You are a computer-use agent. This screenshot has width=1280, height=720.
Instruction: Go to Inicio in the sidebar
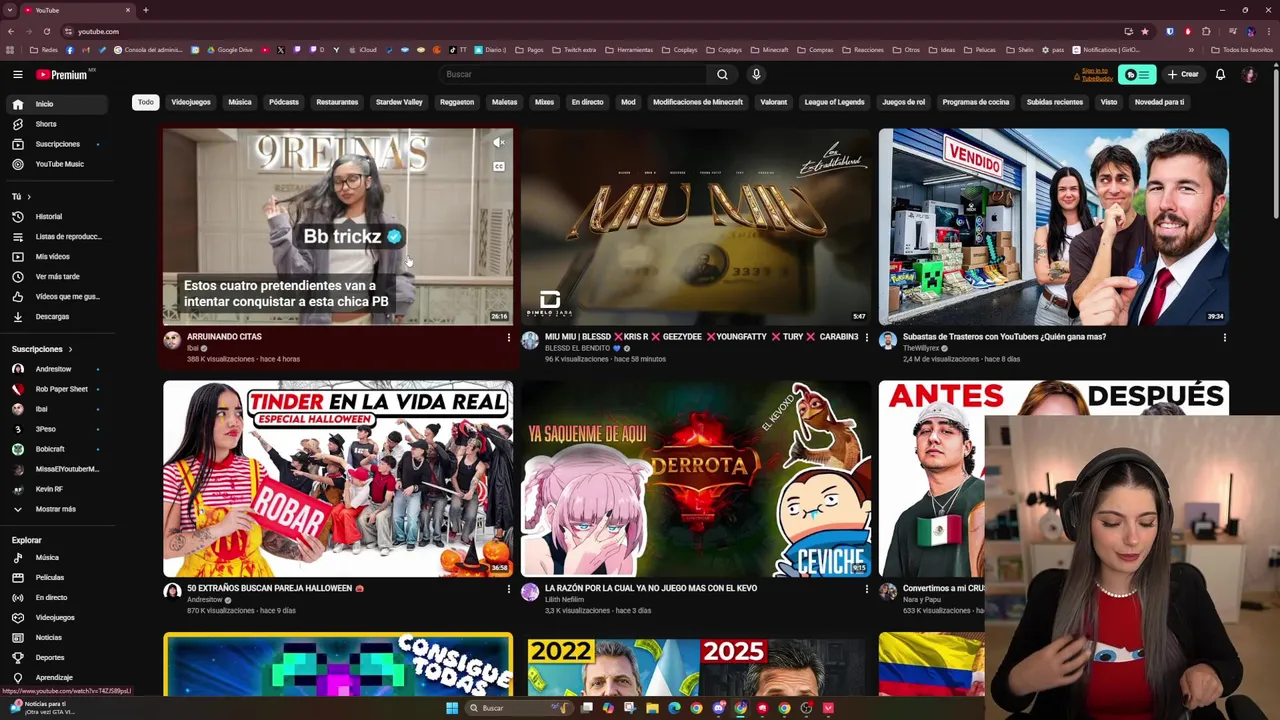[x=56, y=104]
